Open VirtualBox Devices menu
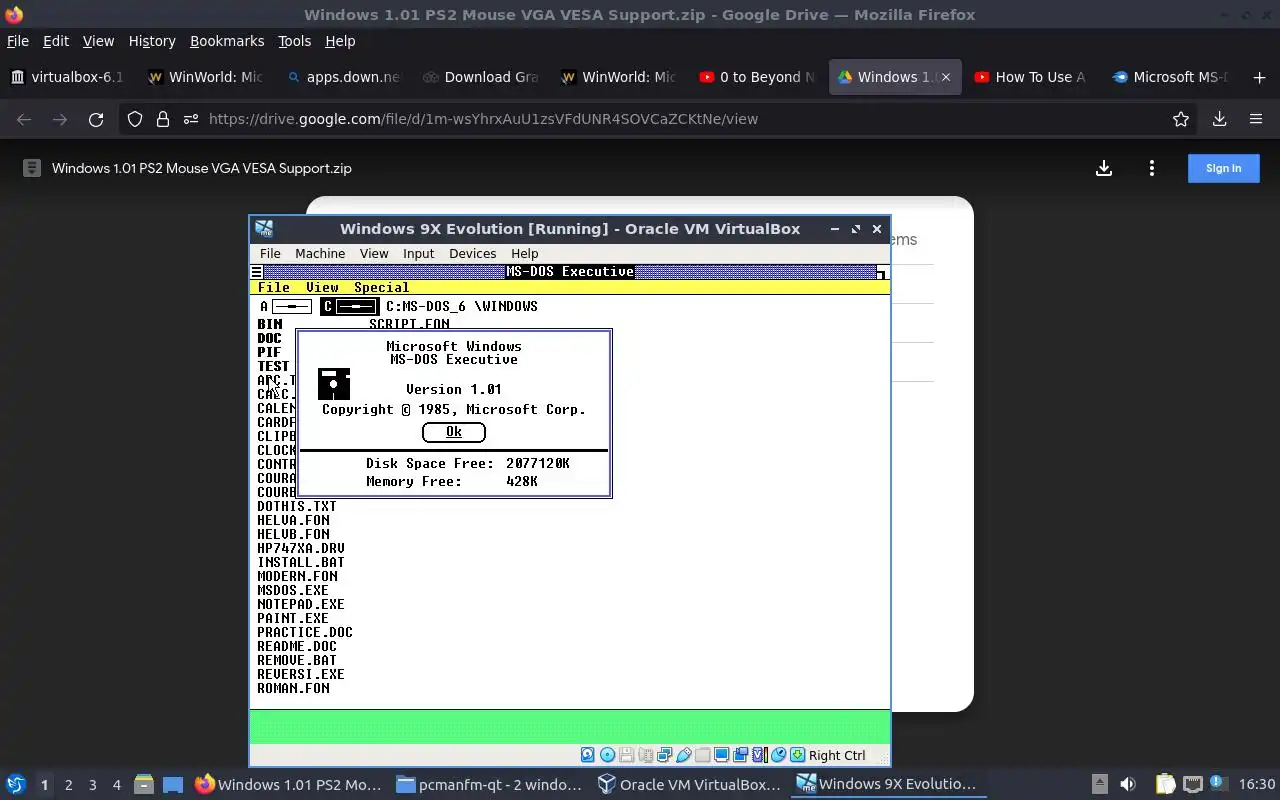 pyautogui.click(x=472, y=254)
